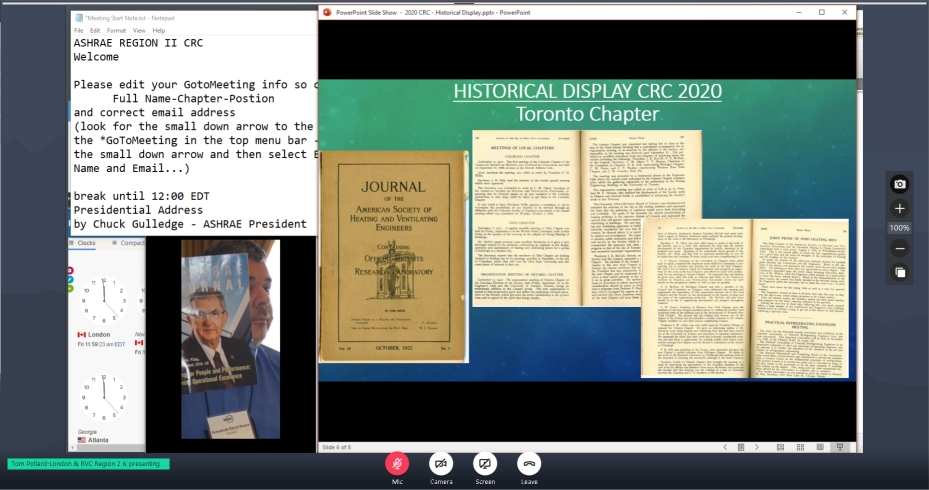Go to previous slide in slideshow bar
The height and width of the screenshot is (490, 929).
[725, 447]
